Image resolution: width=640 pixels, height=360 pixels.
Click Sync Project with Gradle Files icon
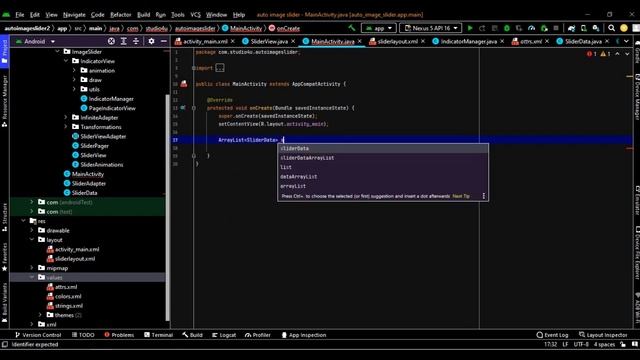(571, 28)
